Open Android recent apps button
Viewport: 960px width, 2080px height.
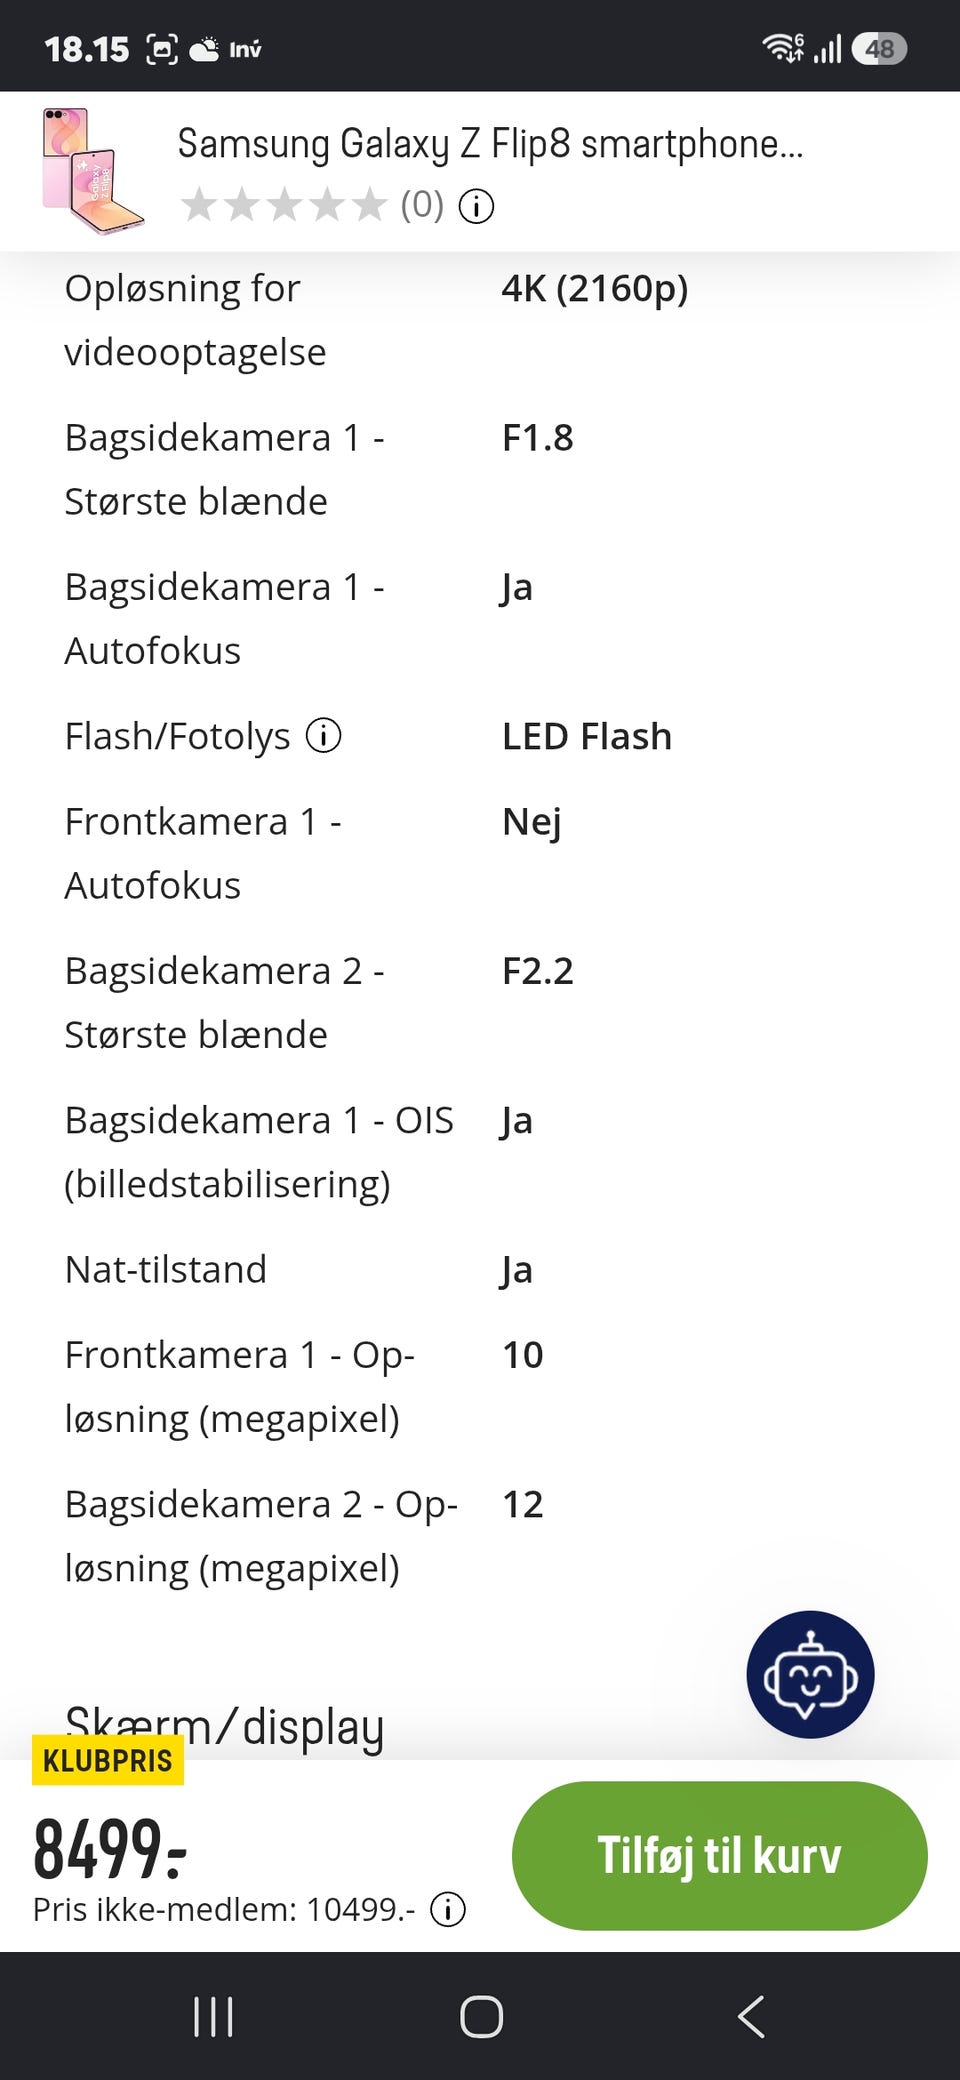[x=213, y=2016]
